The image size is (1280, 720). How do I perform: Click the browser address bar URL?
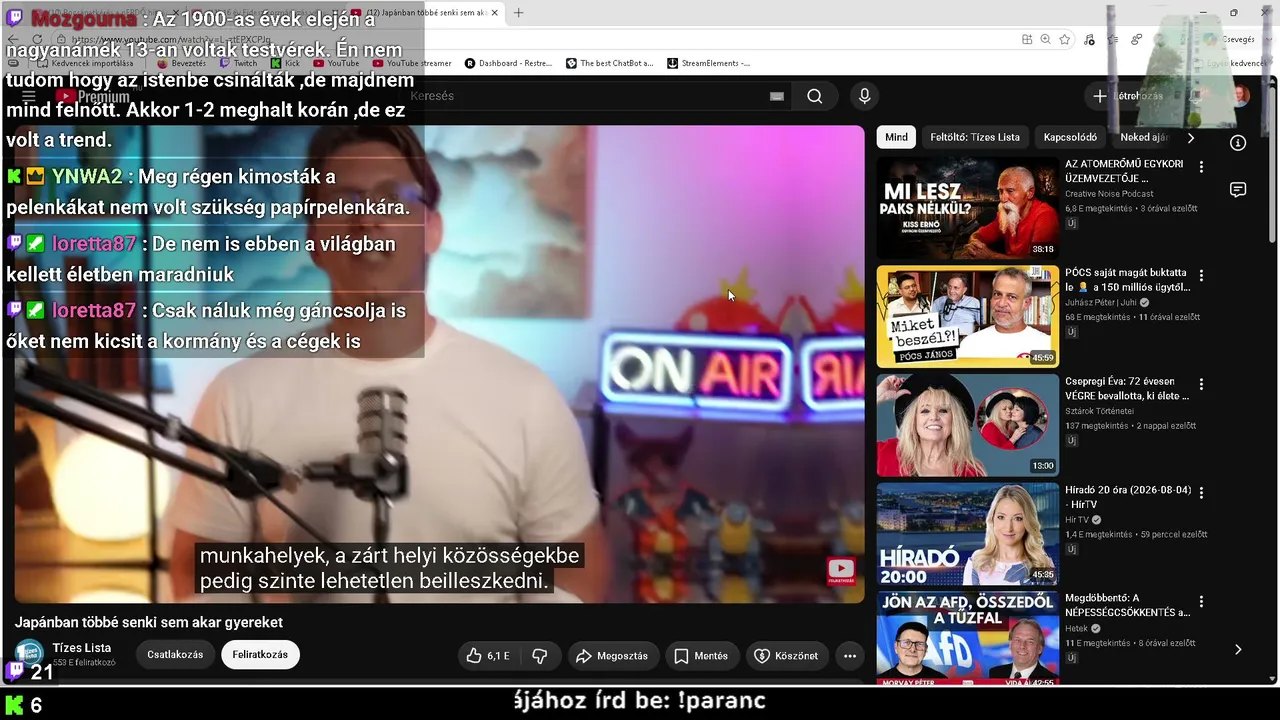pyautogui.click(x=170, y=40)
